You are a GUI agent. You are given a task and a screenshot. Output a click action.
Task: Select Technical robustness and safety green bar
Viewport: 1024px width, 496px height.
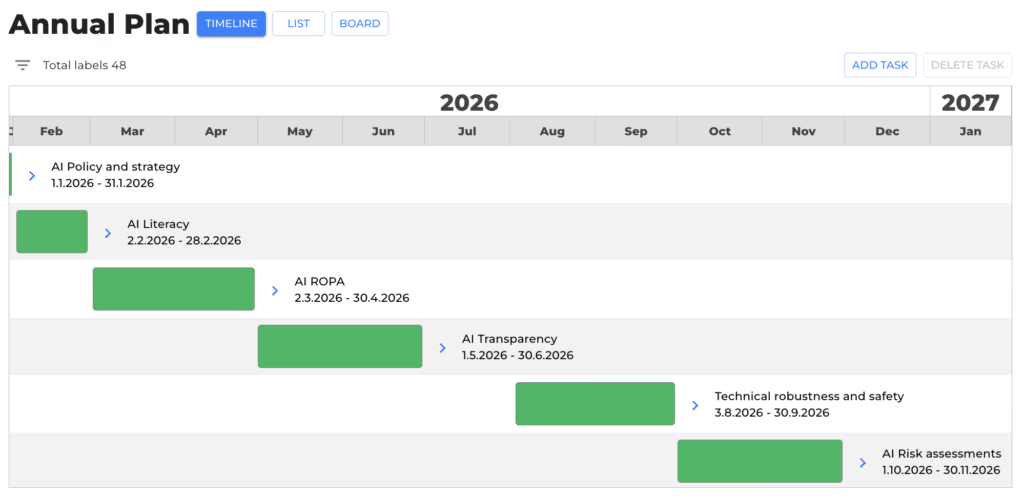coord(595,404)
